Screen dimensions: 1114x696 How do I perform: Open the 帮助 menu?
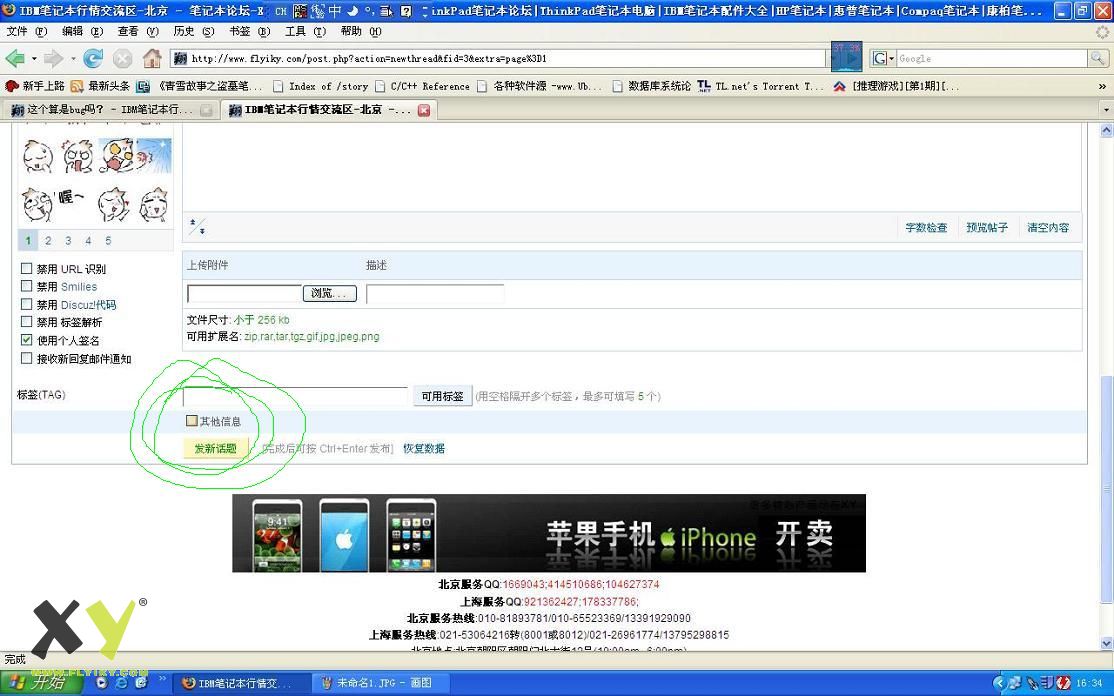pos(361,31)
